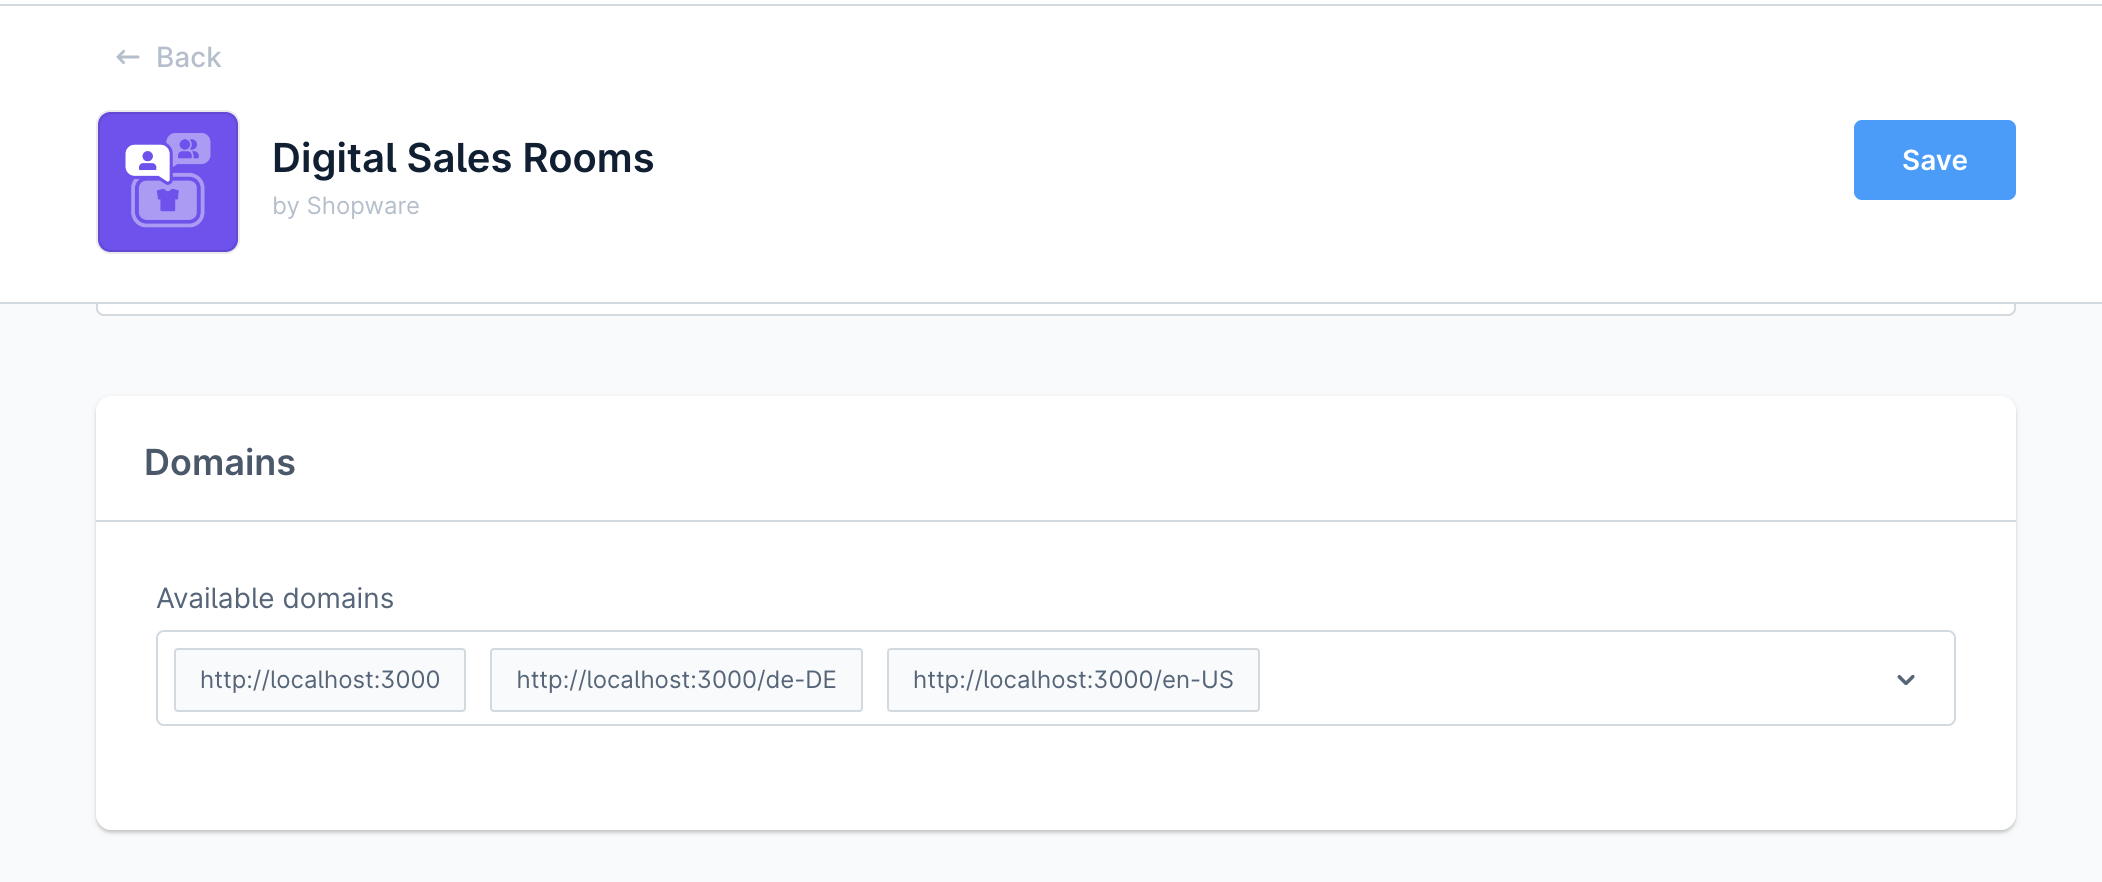Click the Digital Sales Rooms title
The image size is (2102, 882).
click(x=462, y=158)
